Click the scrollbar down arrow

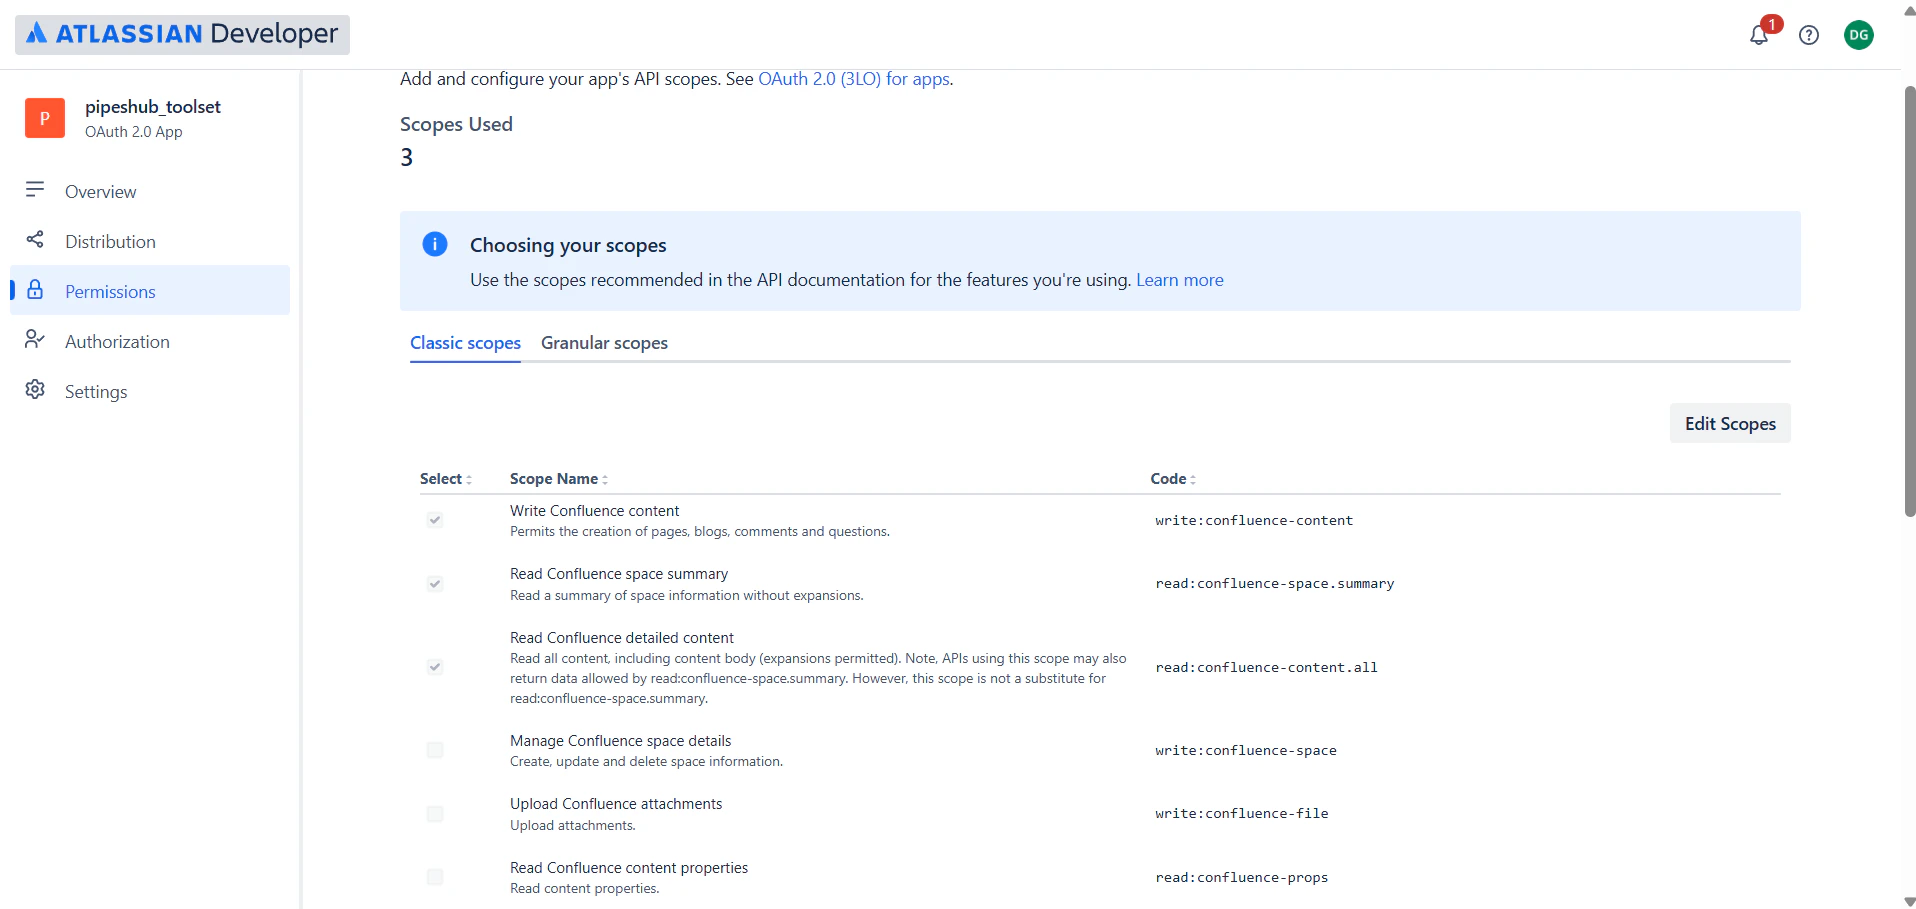coord(1909,901)
